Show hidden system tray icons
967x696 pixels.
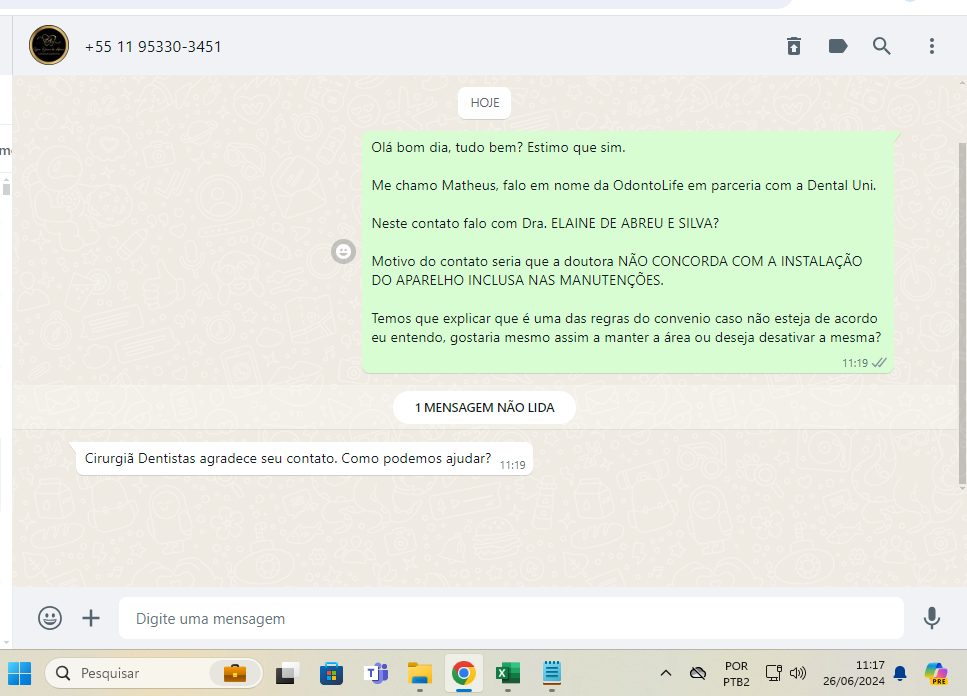[x=665, y=673]
